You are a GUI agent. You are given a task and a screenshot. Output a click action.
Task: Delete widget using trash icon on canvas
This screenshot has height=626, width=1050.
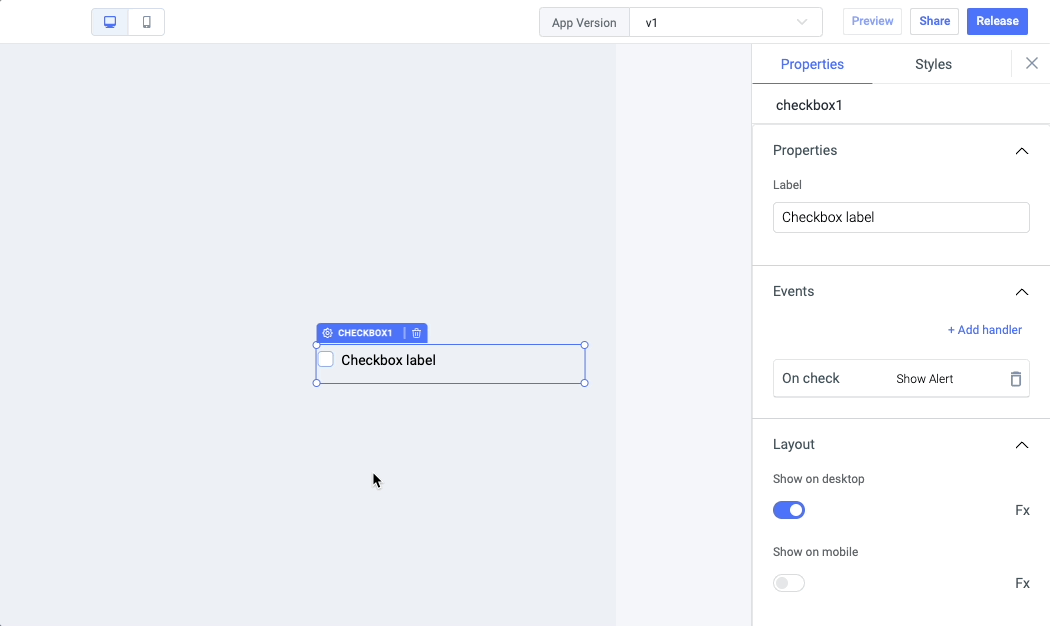(x=417, y=333)
